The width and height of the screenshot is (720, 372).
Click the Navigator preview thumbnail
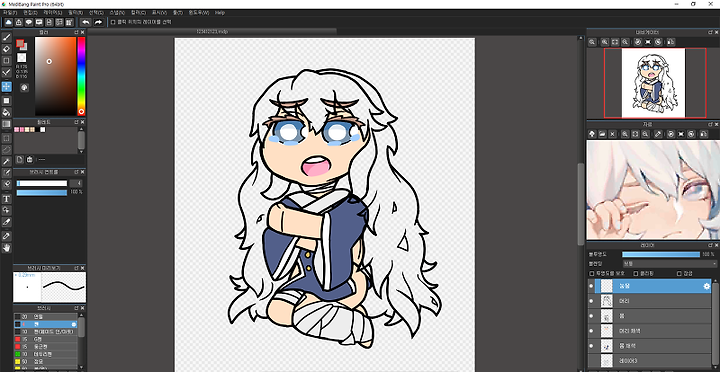coord(653,83)
